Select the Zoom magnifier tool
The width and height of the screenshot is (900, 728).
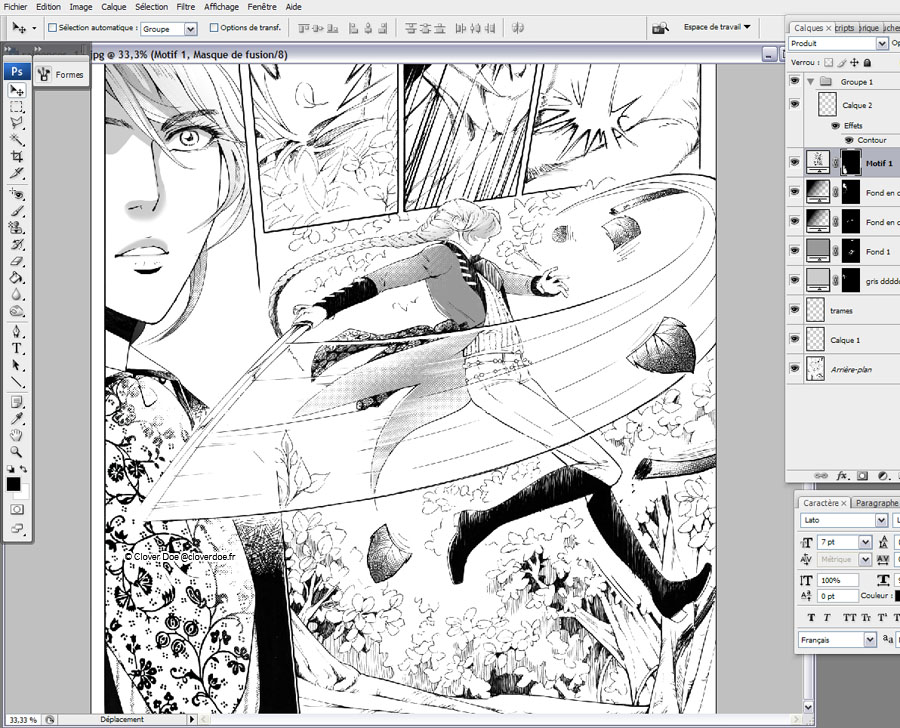click(17, 452)
